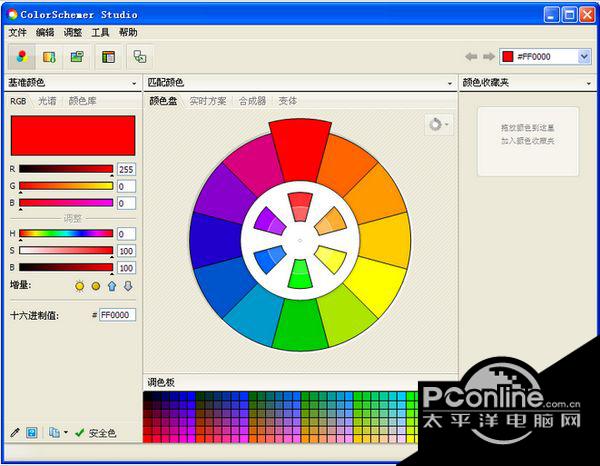
Task: Open the 工具 menu
Action: (x=100, y=33)
